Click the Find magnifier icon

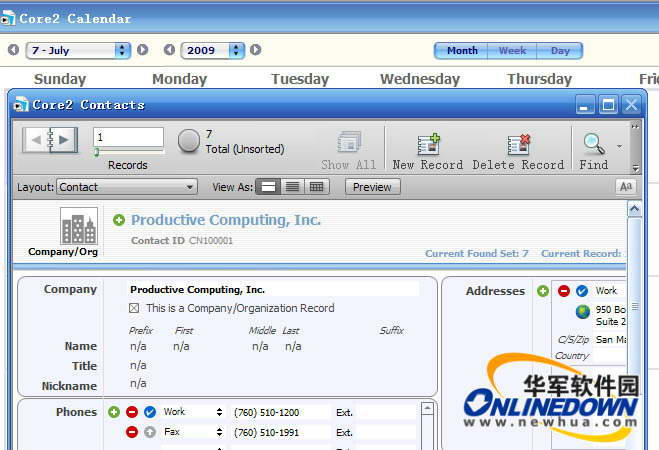click(594, 144)
